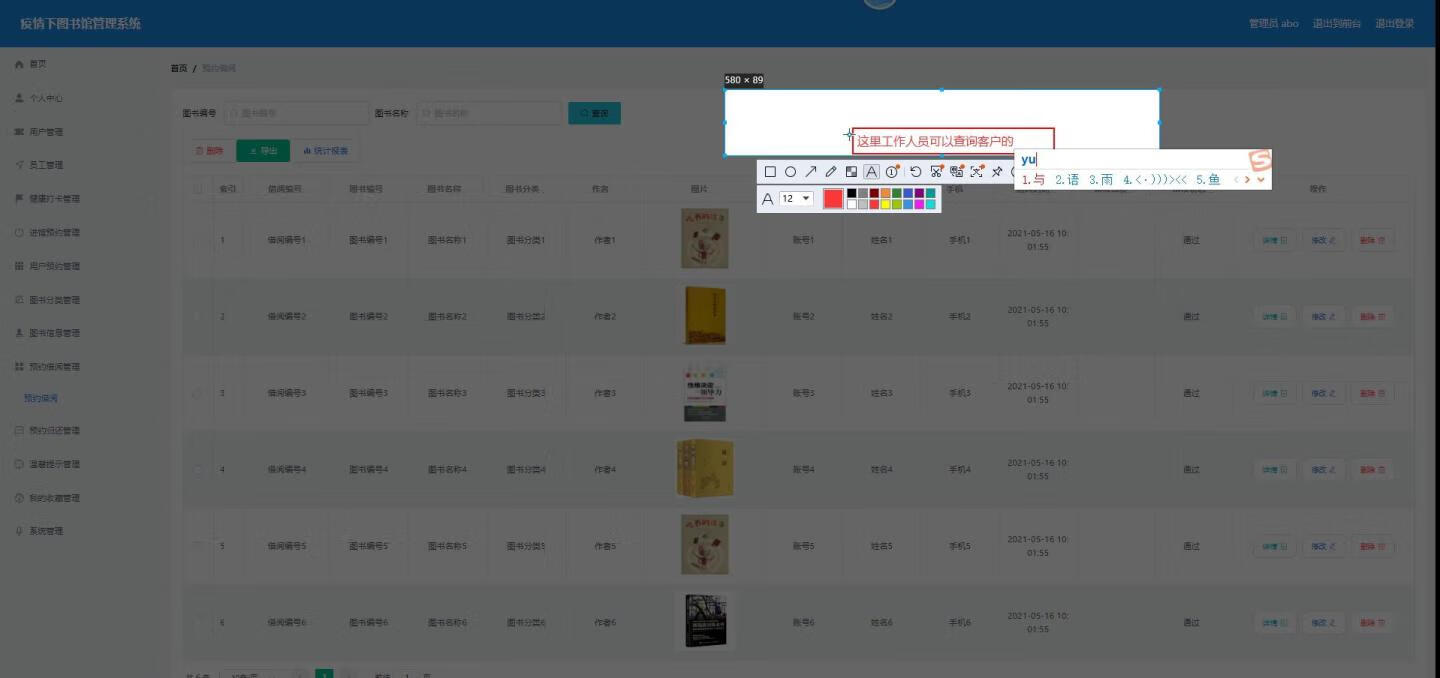Click 删除 button for row 账号3
Image resolution: width=1440 pixels, height=678 pixels.
[1372, 393]
